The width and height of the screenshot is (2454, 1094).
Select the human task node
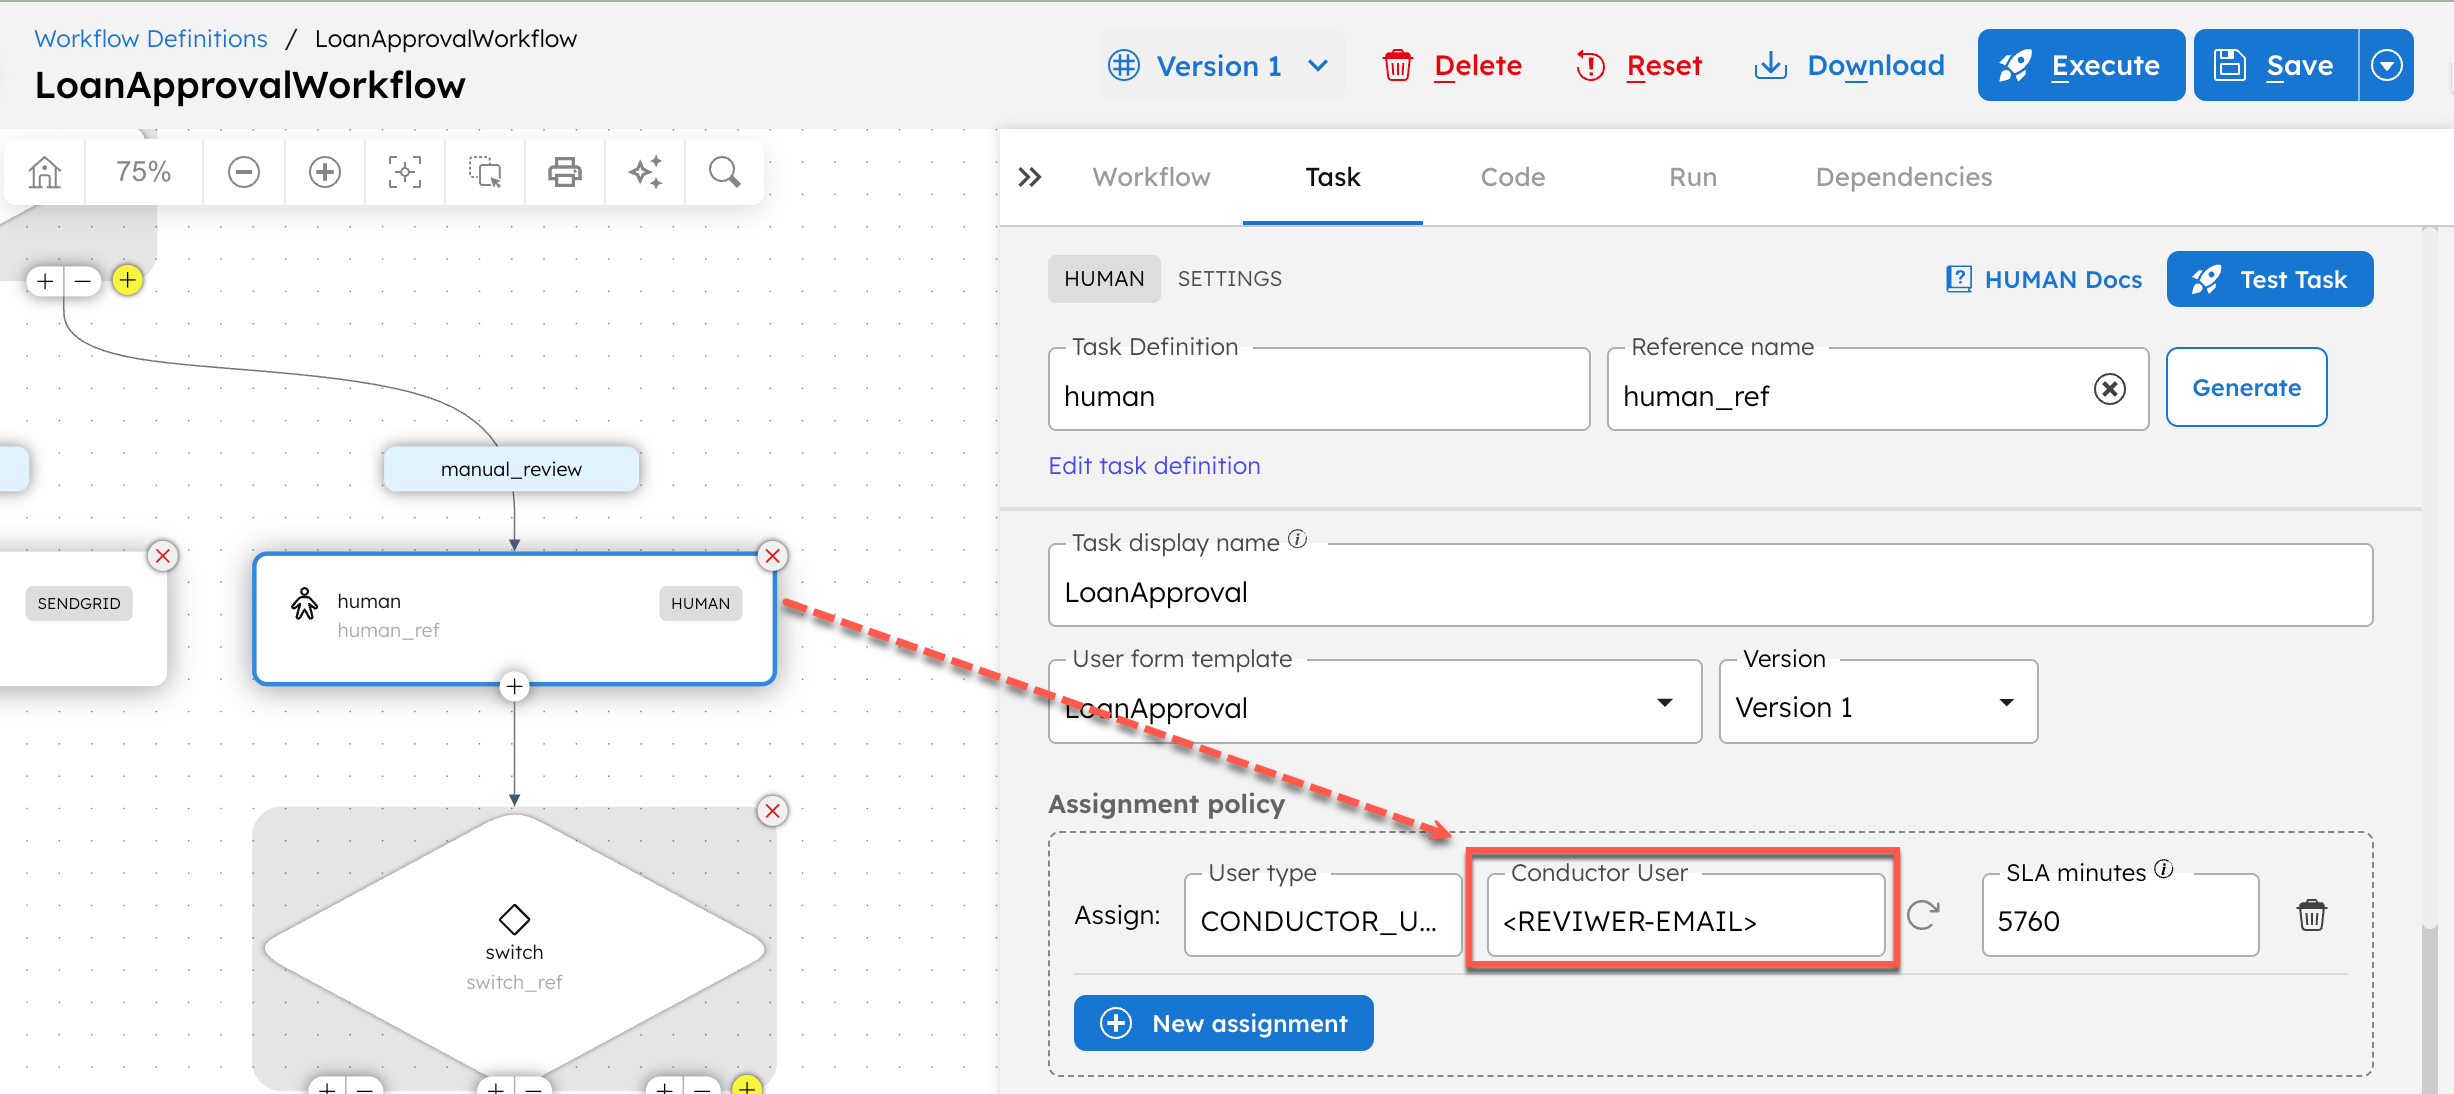click(x=514, y=618)
